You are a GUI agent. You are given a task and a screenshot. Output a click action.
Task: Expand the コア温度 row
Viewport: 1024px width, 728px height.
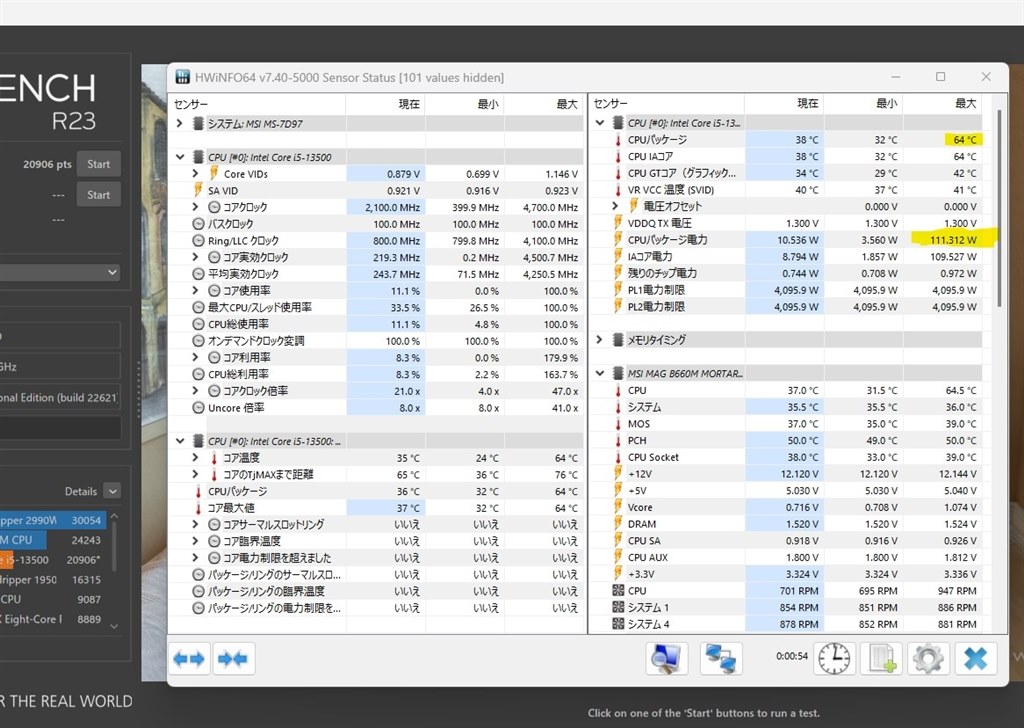pos(195,457)
